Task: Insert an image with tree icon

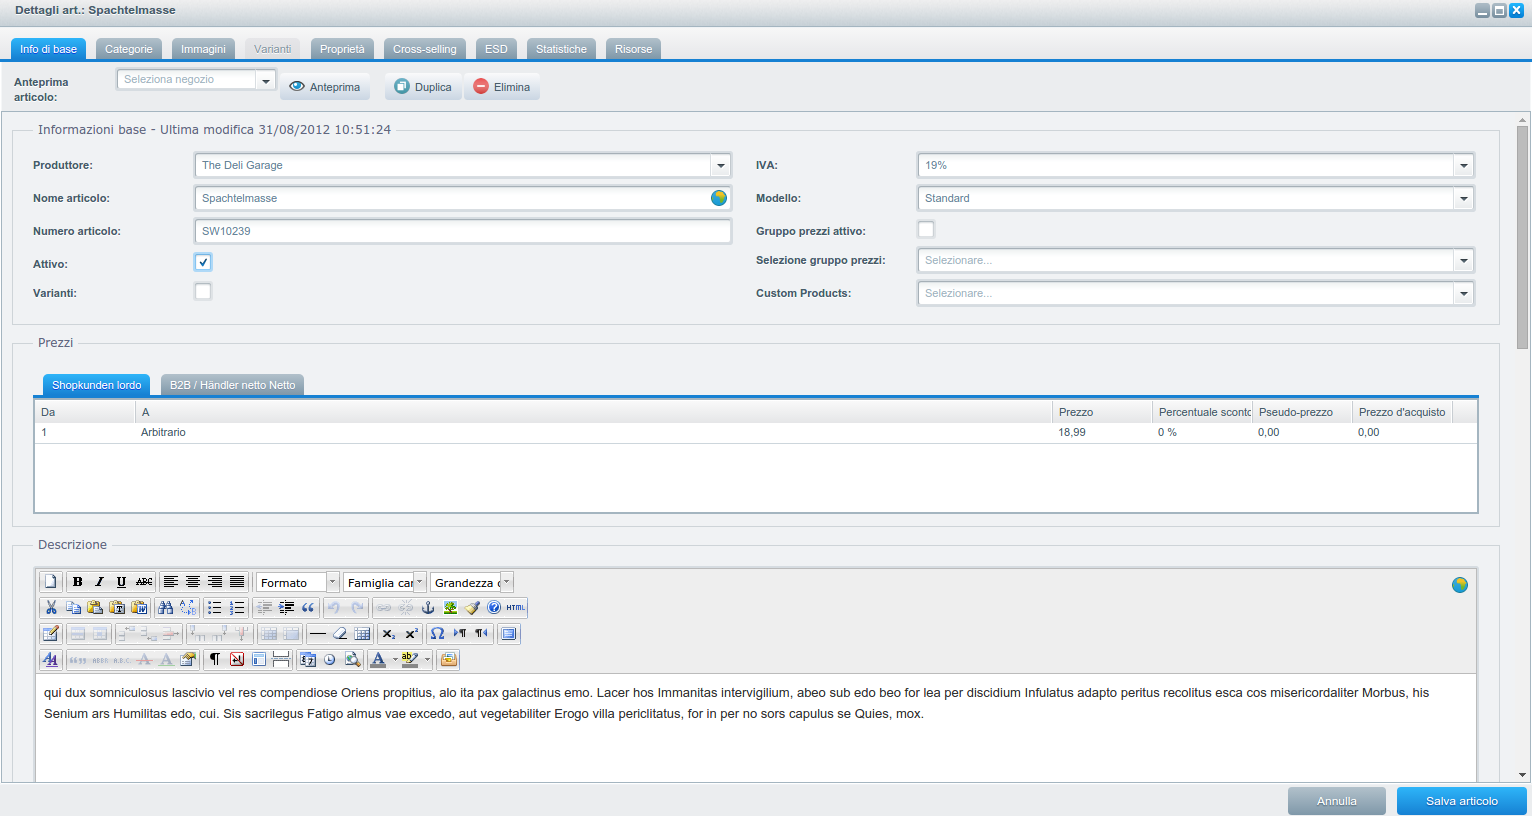Action: (450, 608)
